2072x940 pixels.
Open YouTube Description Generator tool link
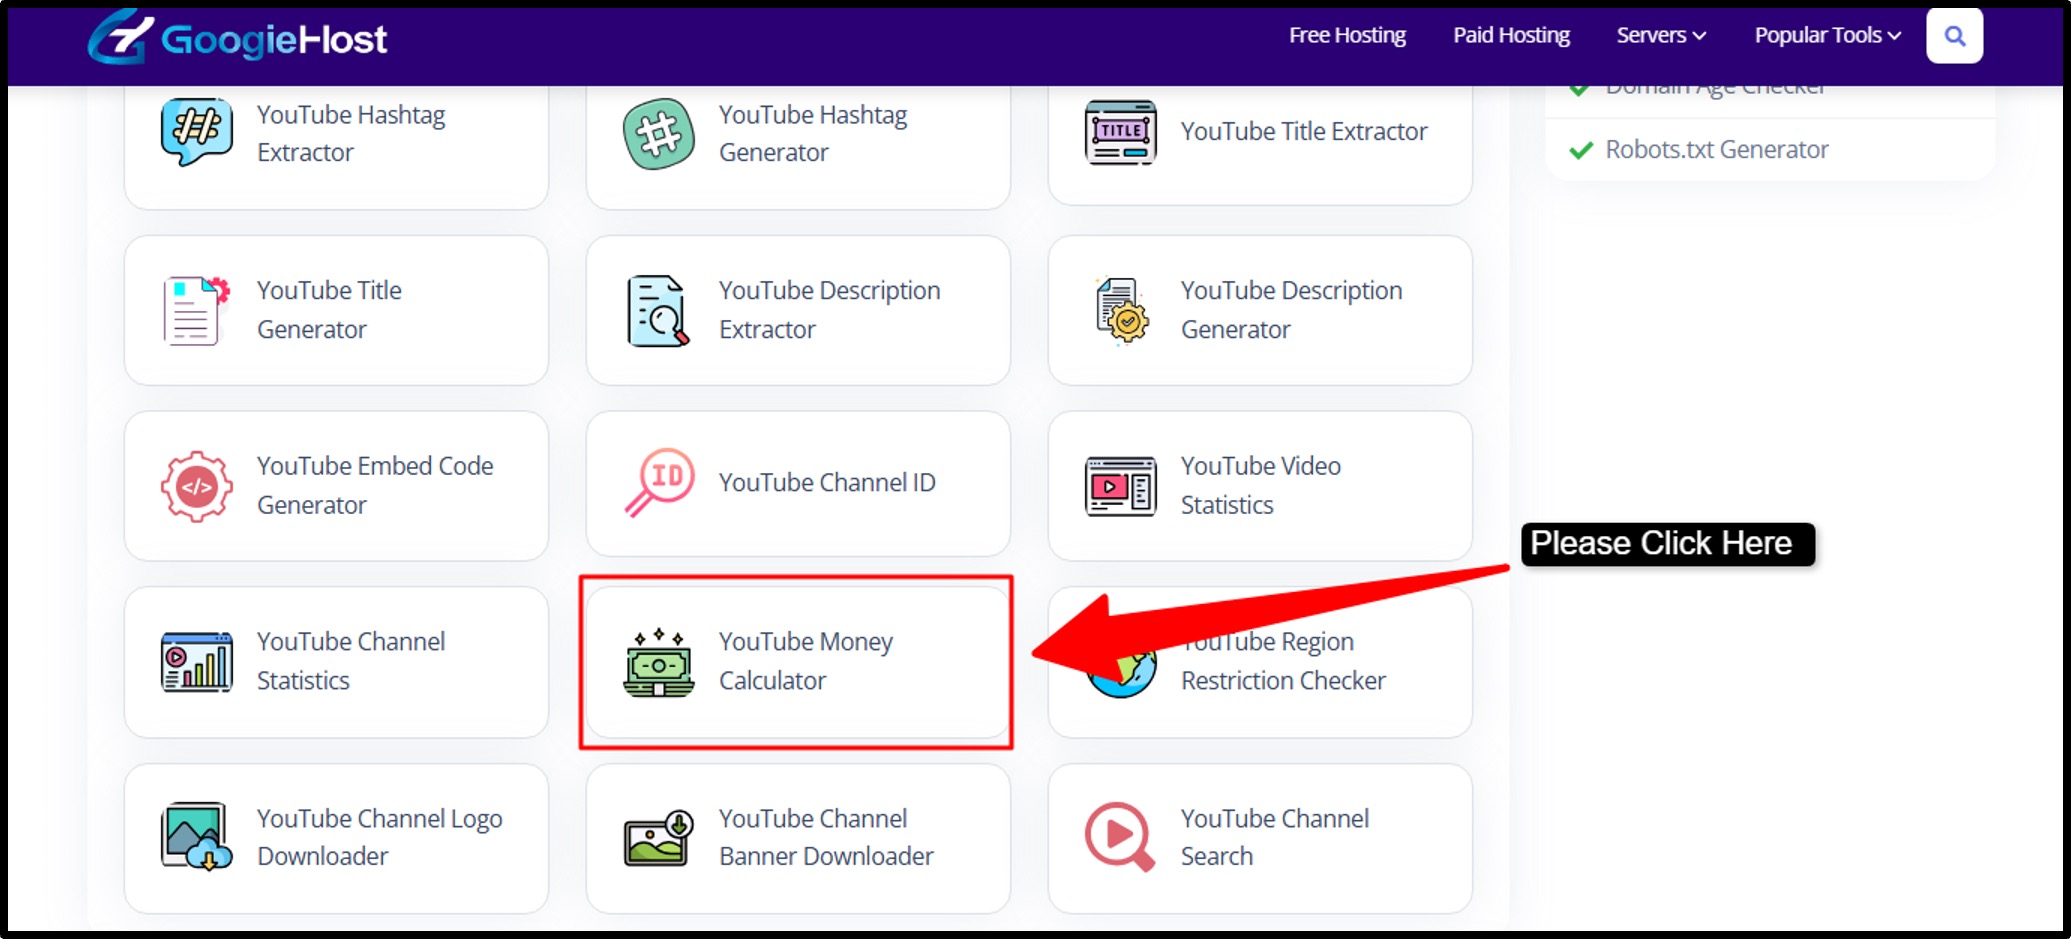(1290, 310)
